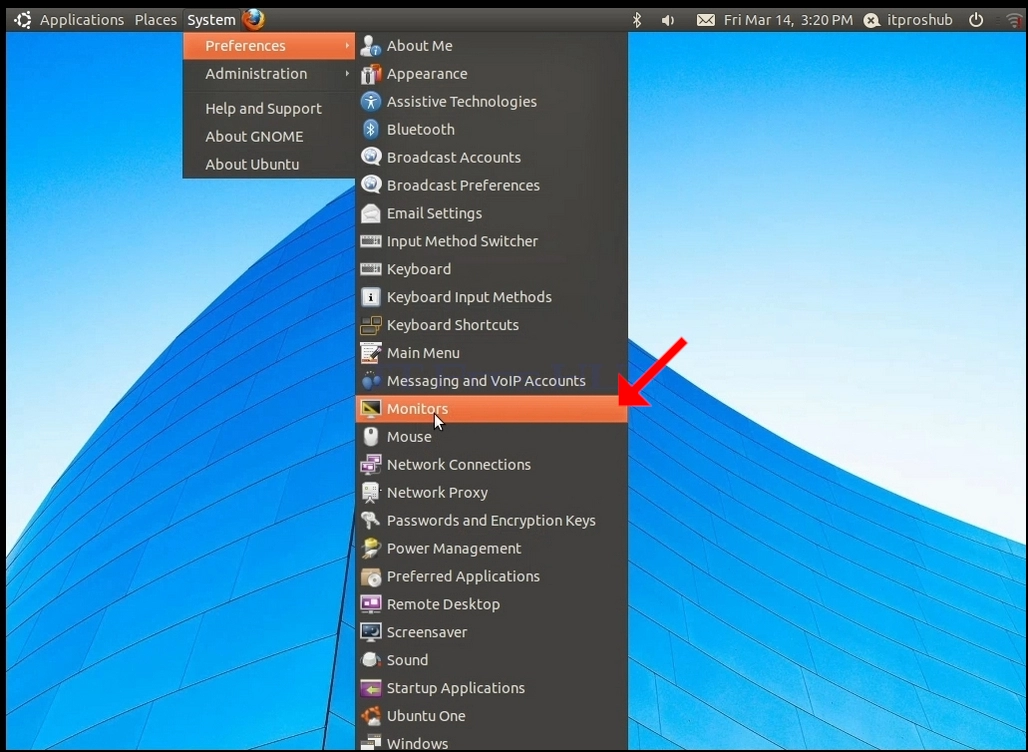
Task: Click the Email Settings envelope icon
Action: (370, 214)
